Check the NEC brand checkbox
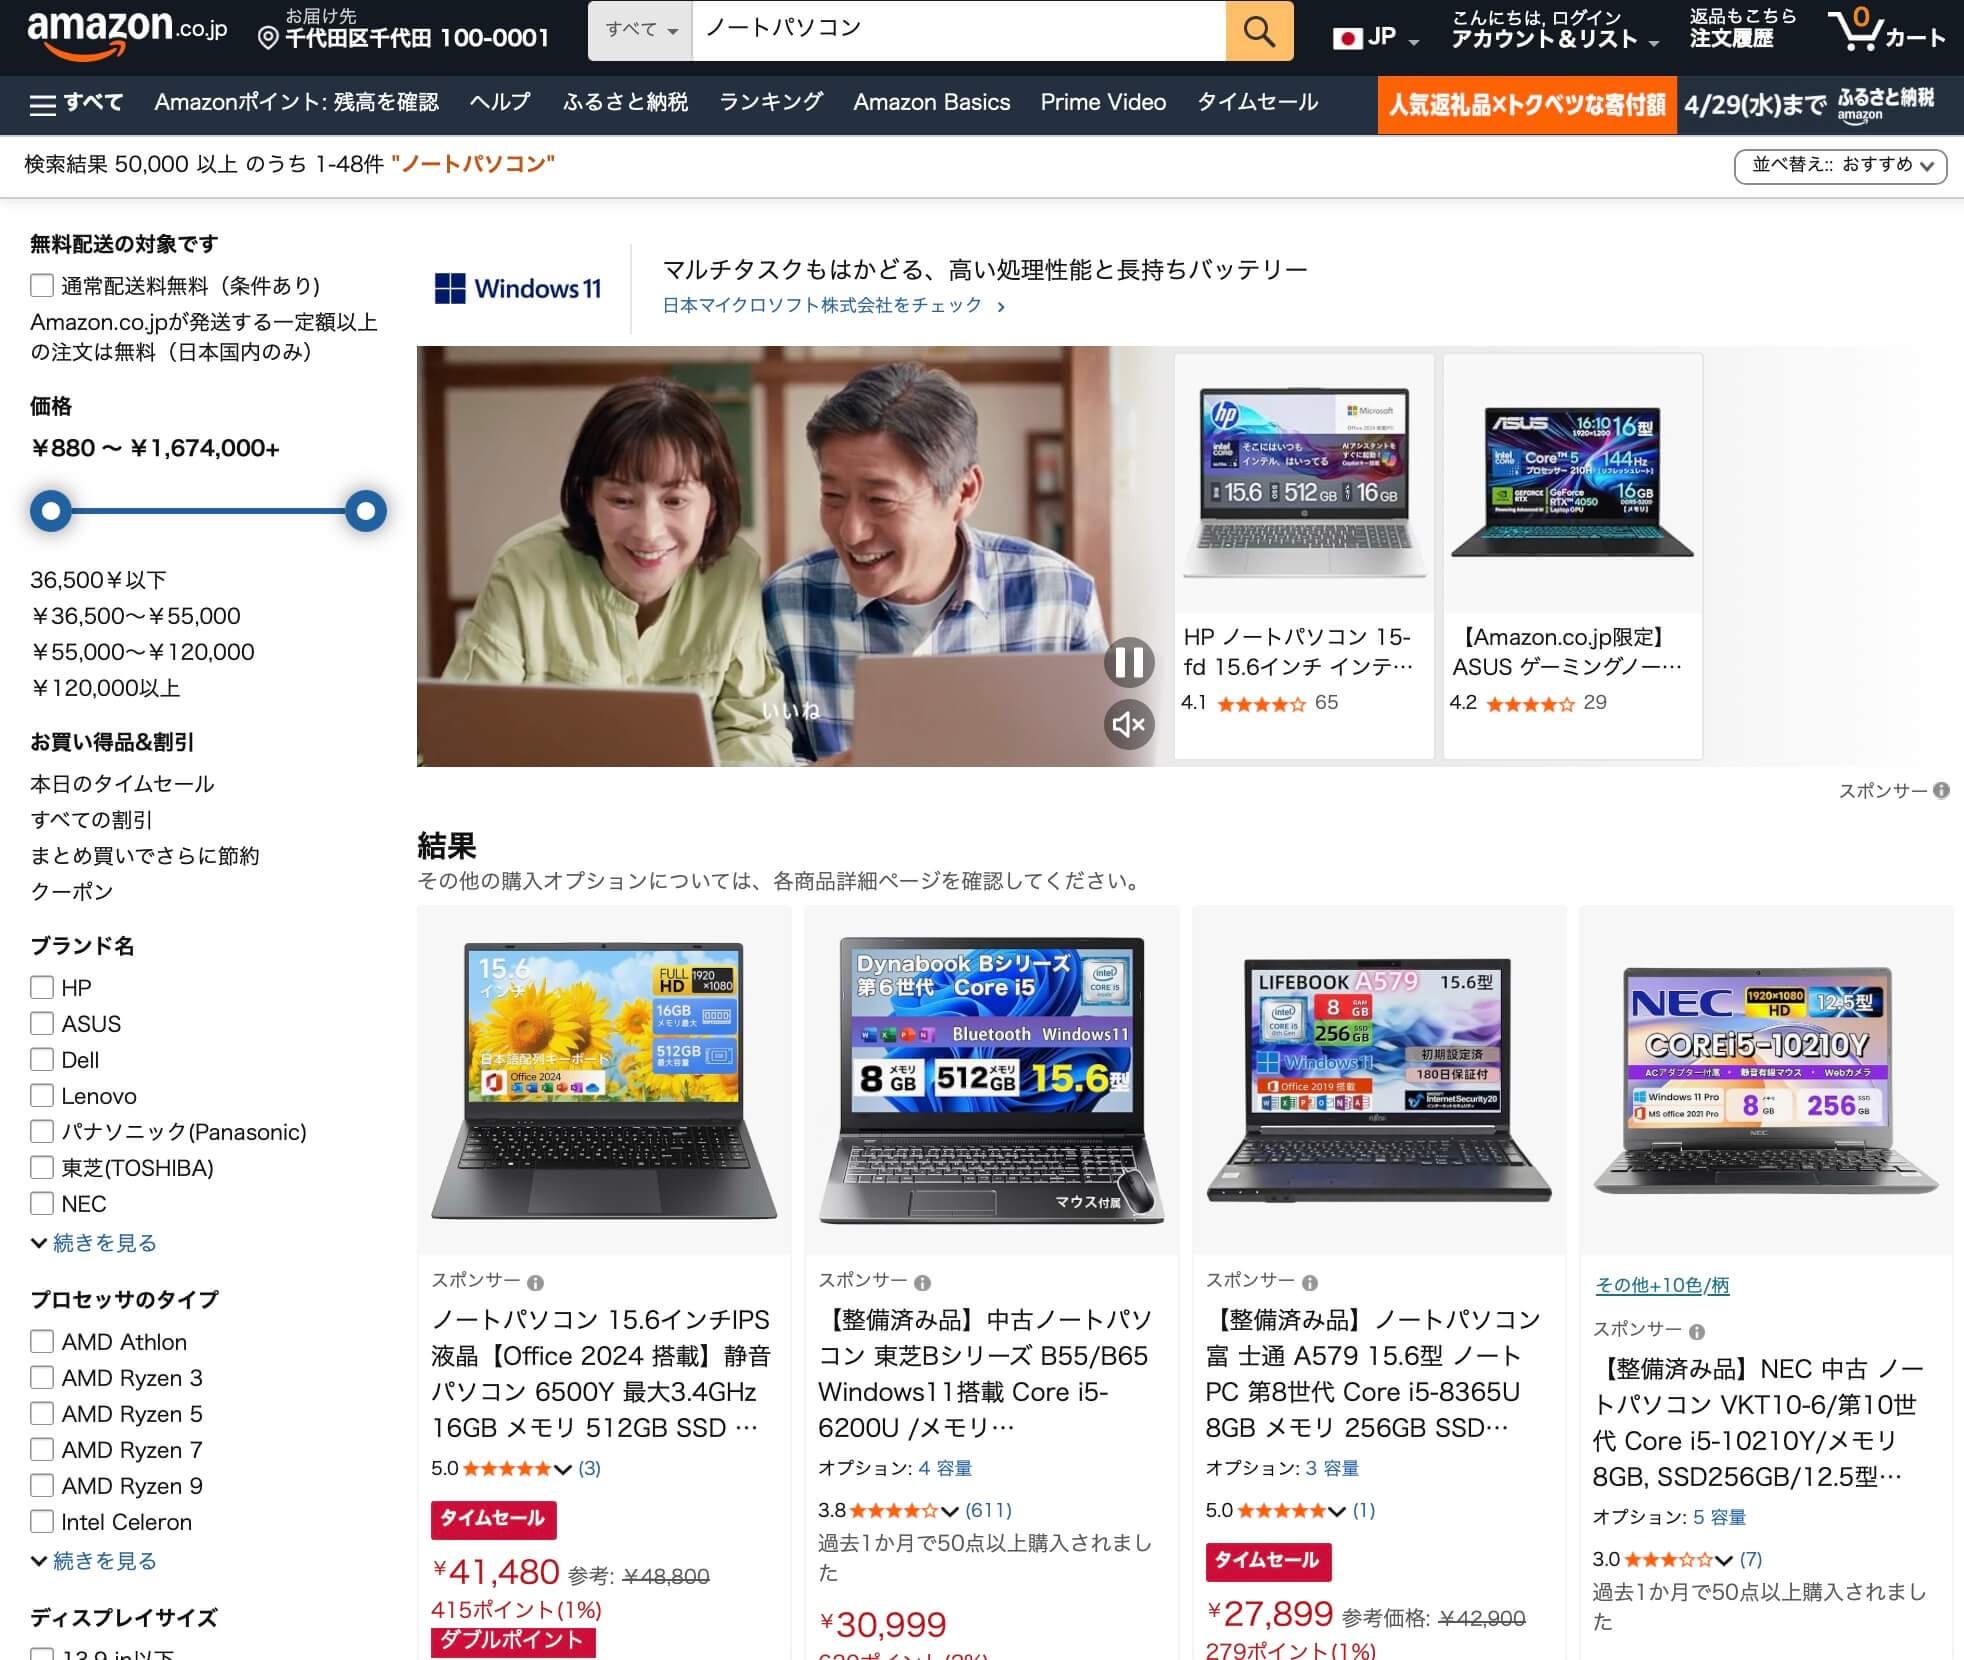 42,1204
